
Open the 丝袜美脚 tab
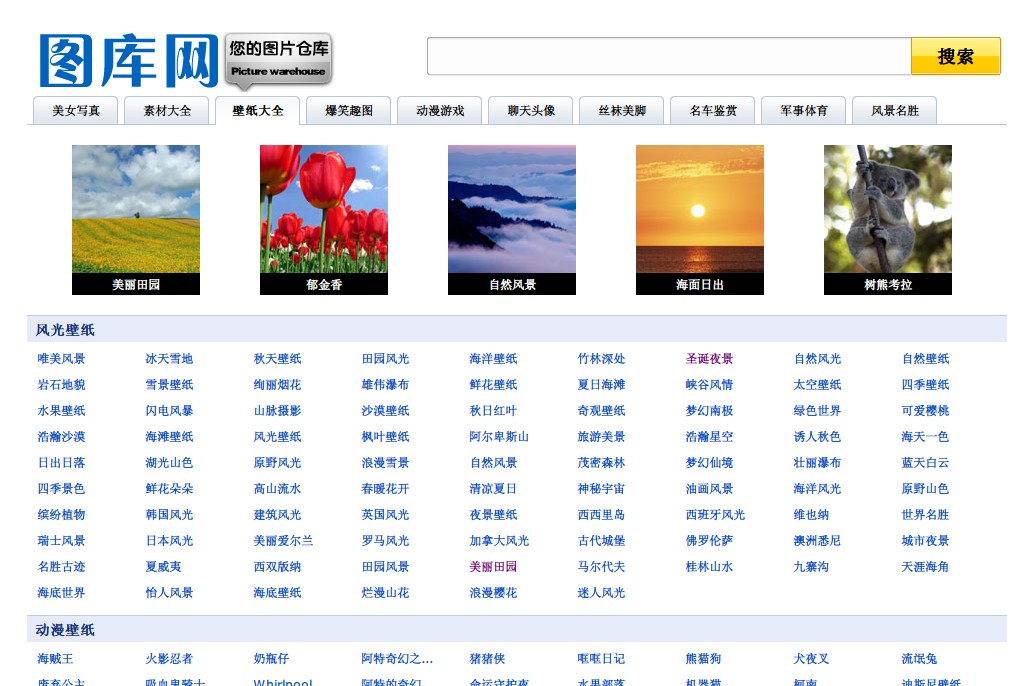tap(622, 110)
